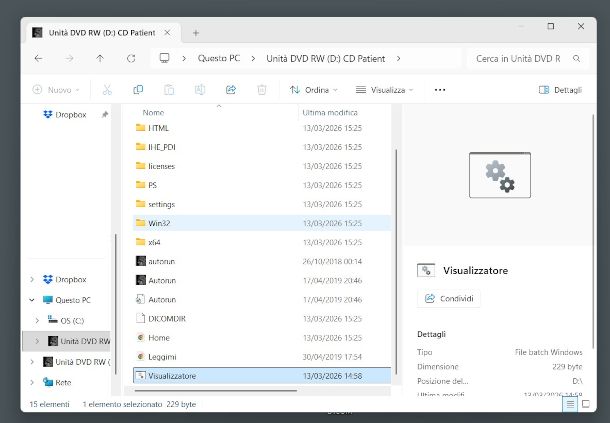
Task: Select the settings folder
Action: pos(262,204)
